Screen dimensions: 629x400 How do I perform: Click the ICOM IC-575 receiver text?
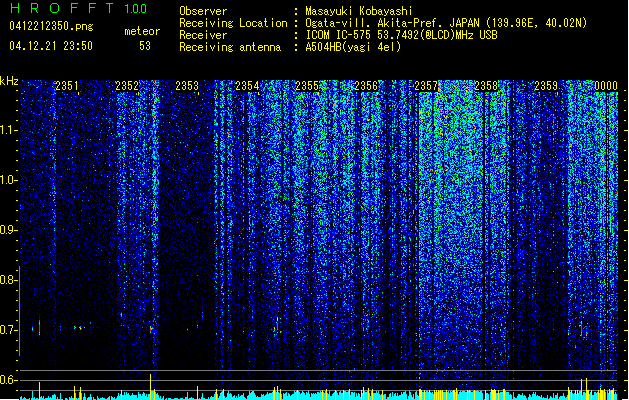tap(401, 35)
